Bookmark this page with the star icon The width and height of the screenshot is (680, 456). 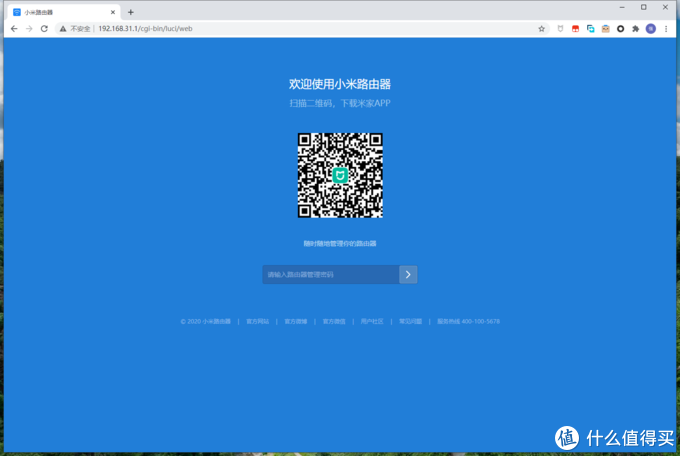(x=541, y=29)
